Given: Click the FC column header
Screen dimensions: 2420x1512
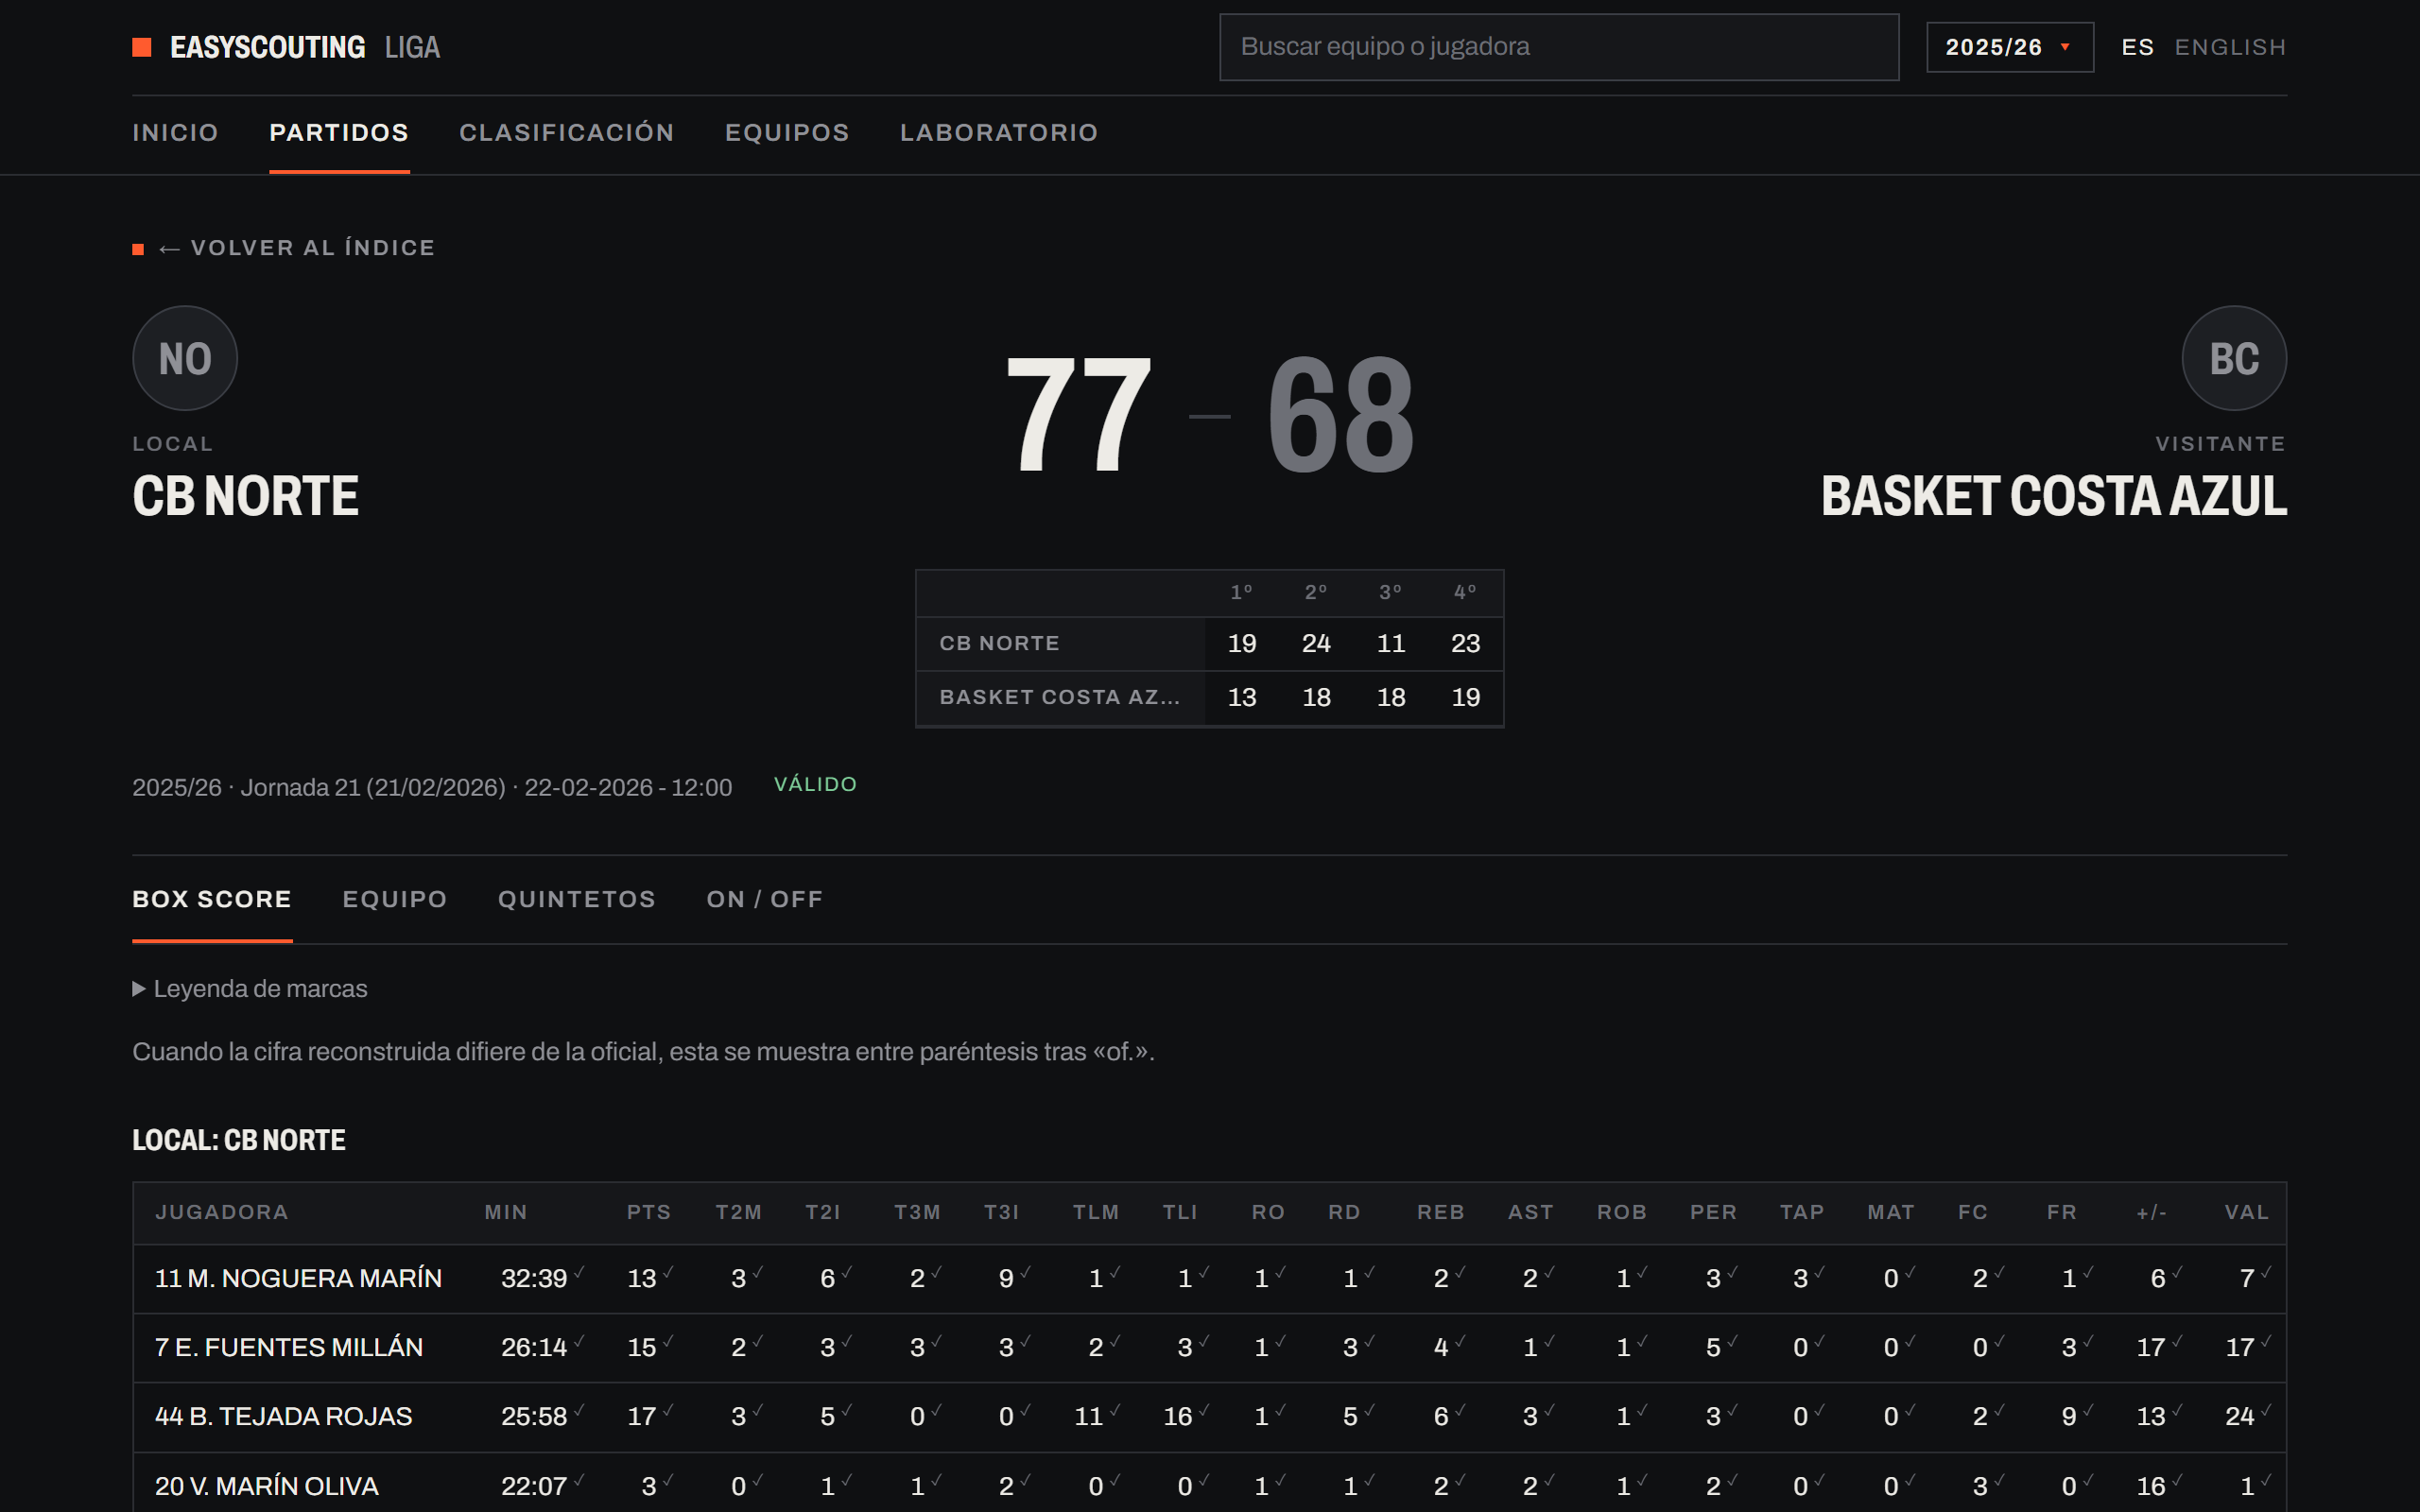Looking at the screenshot, I should (1973, 1212).
